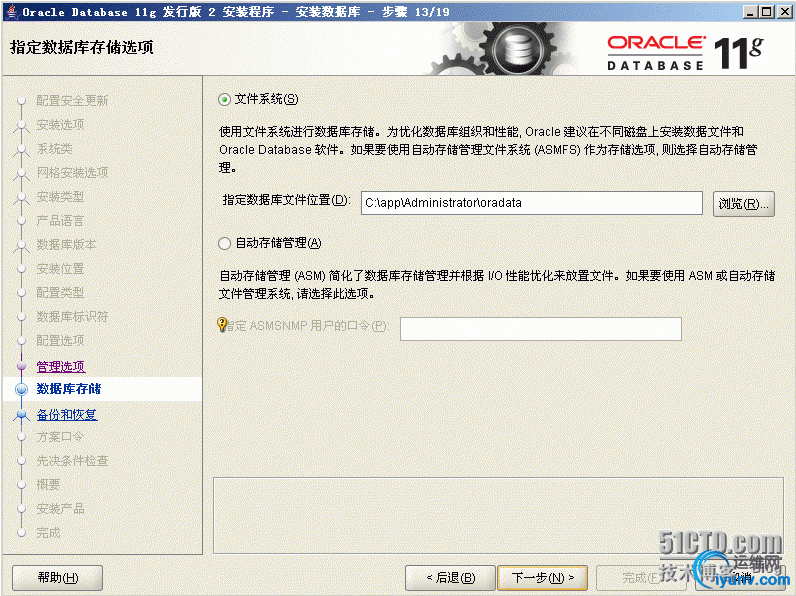
Task: Maximize the installer window
Action: [x=767, y=12]
